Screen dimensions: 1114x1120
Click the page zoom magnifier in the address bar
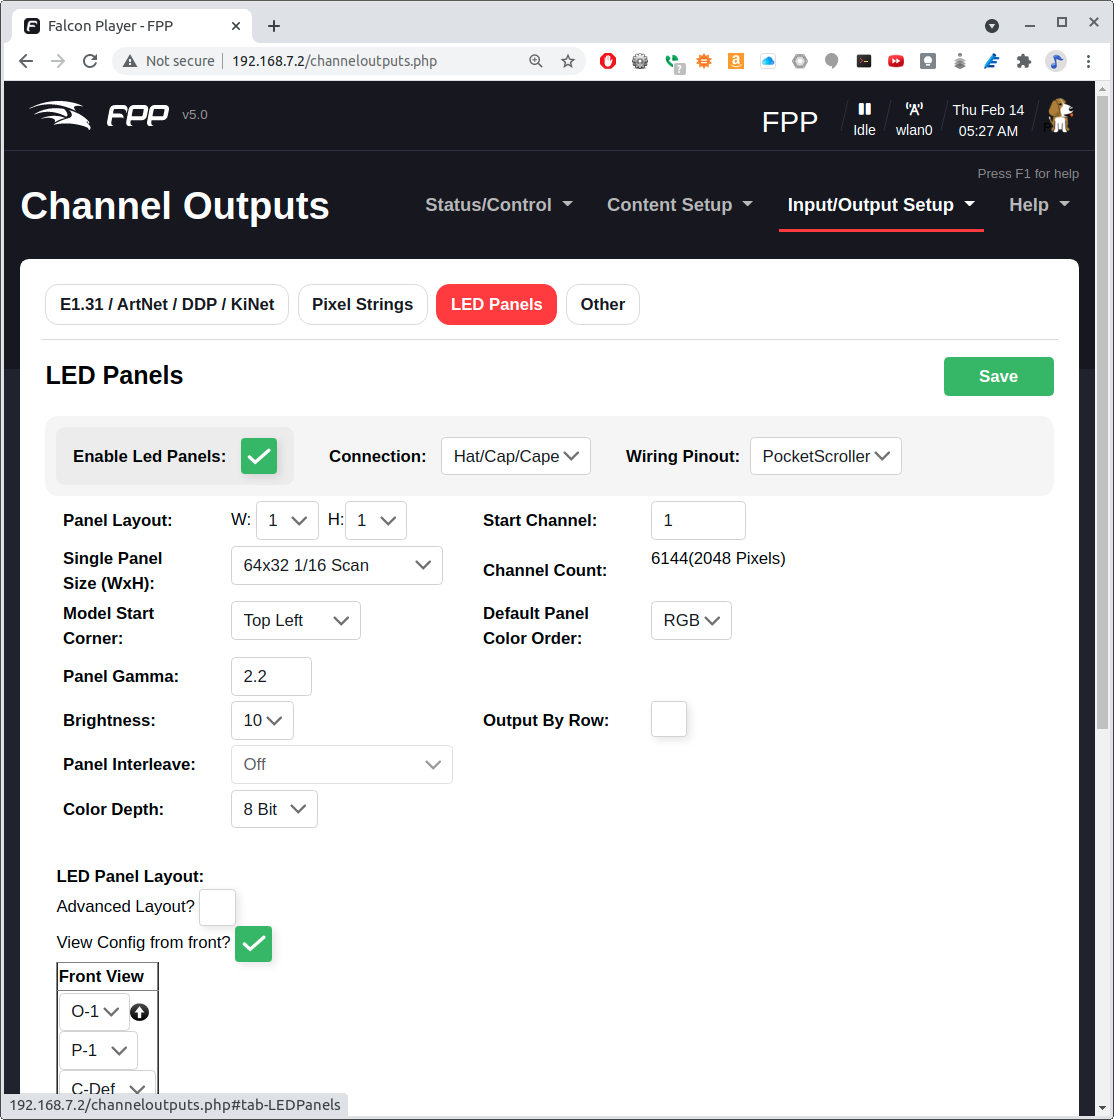[x=536, y=61]
